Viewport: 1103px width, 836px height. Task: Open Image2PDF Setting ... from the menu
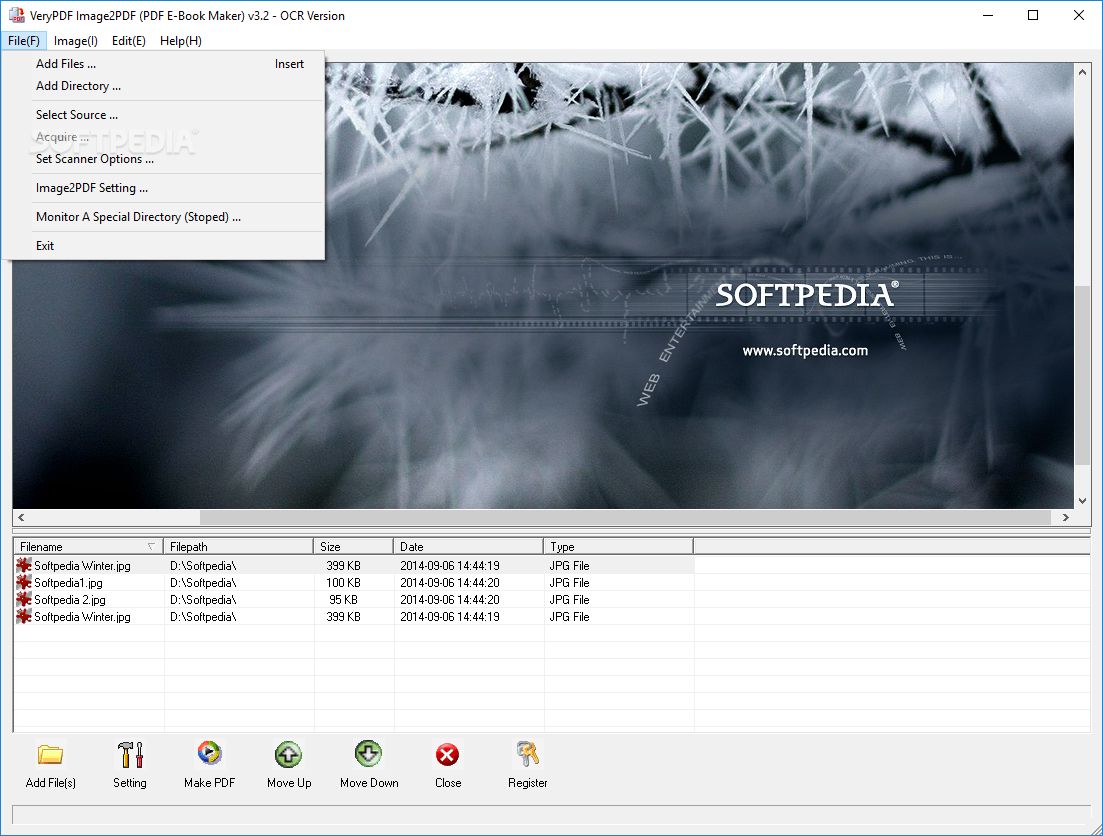163,188
